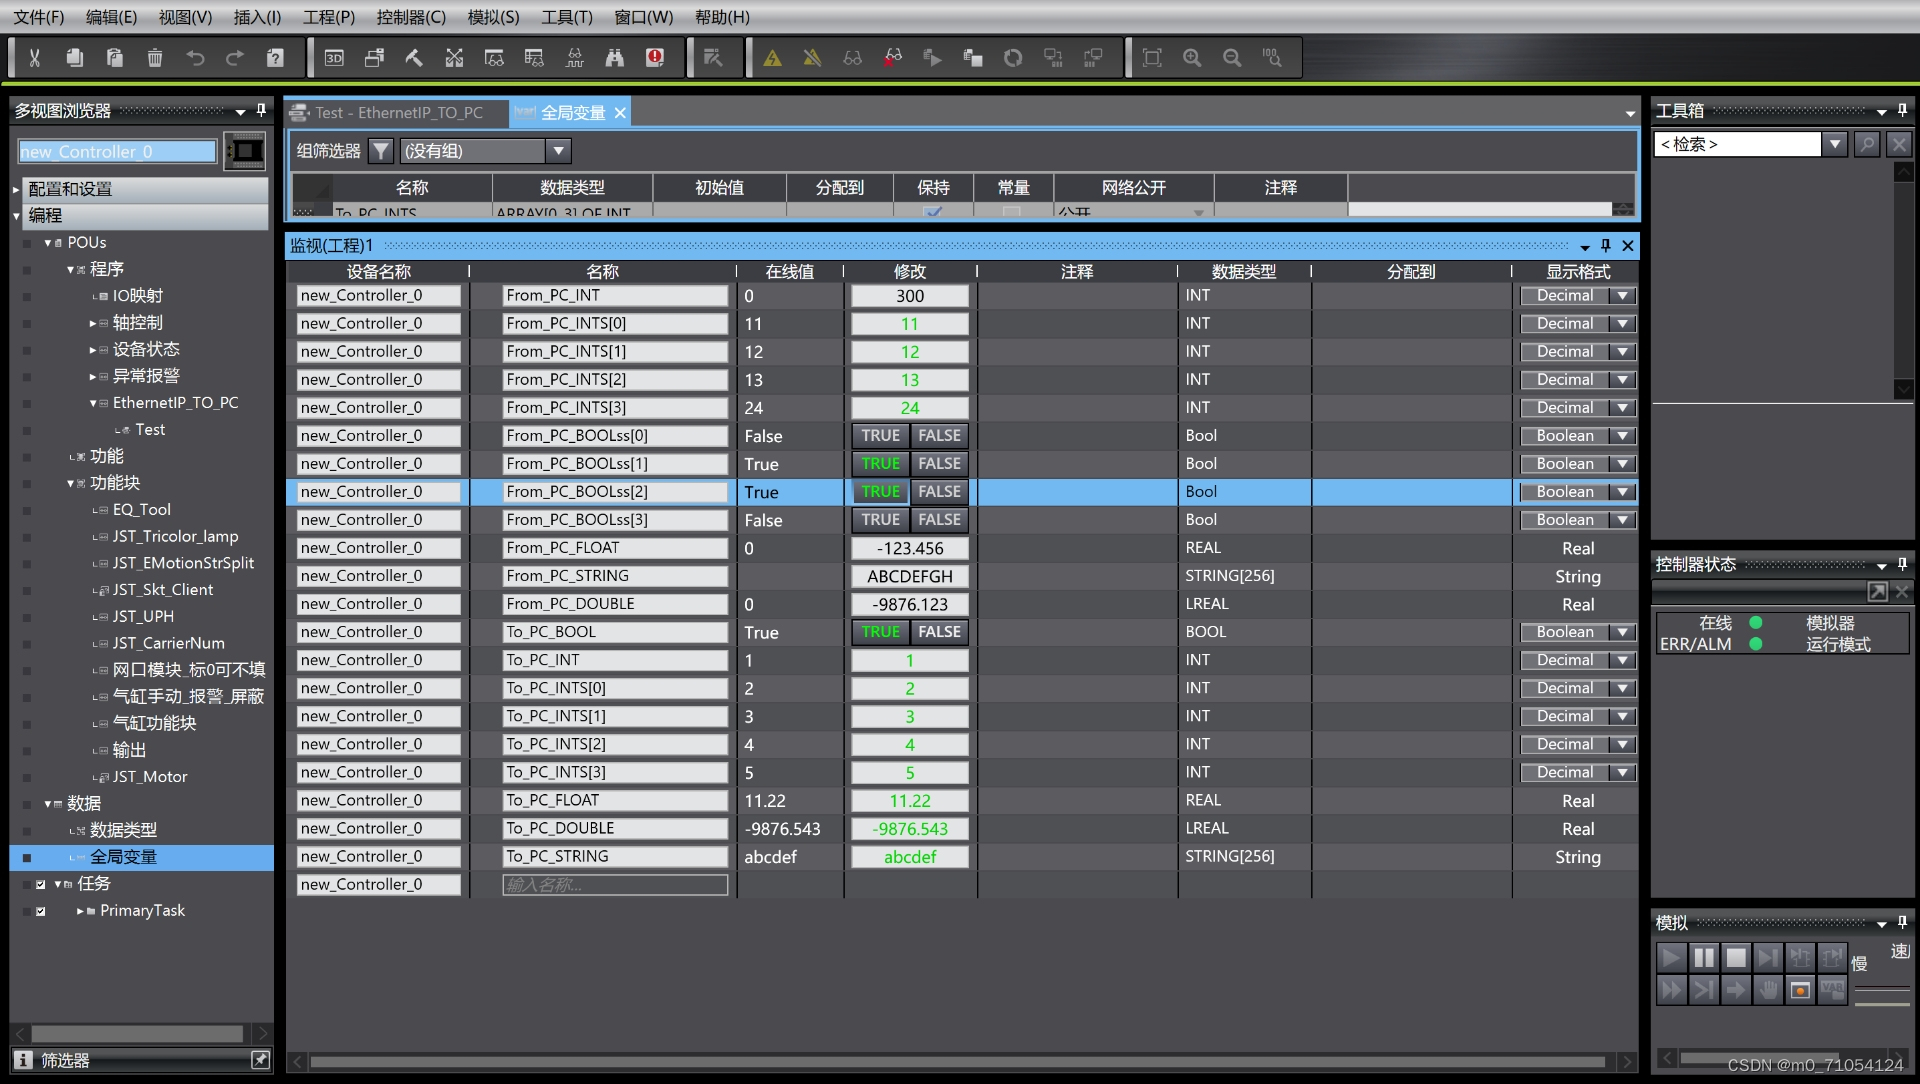Click the 输入名称 empty name input field
Viewport: 1920px width, 1084px height.
click(614, 885)
